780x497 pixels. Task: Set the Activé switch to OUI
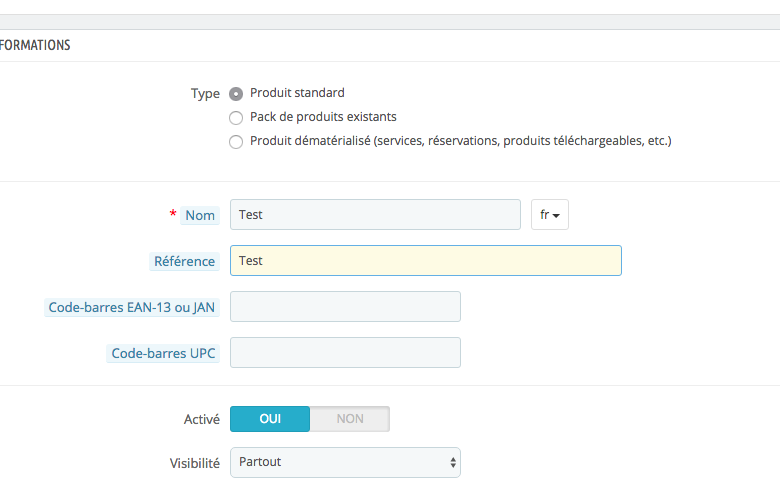point(270,419)
